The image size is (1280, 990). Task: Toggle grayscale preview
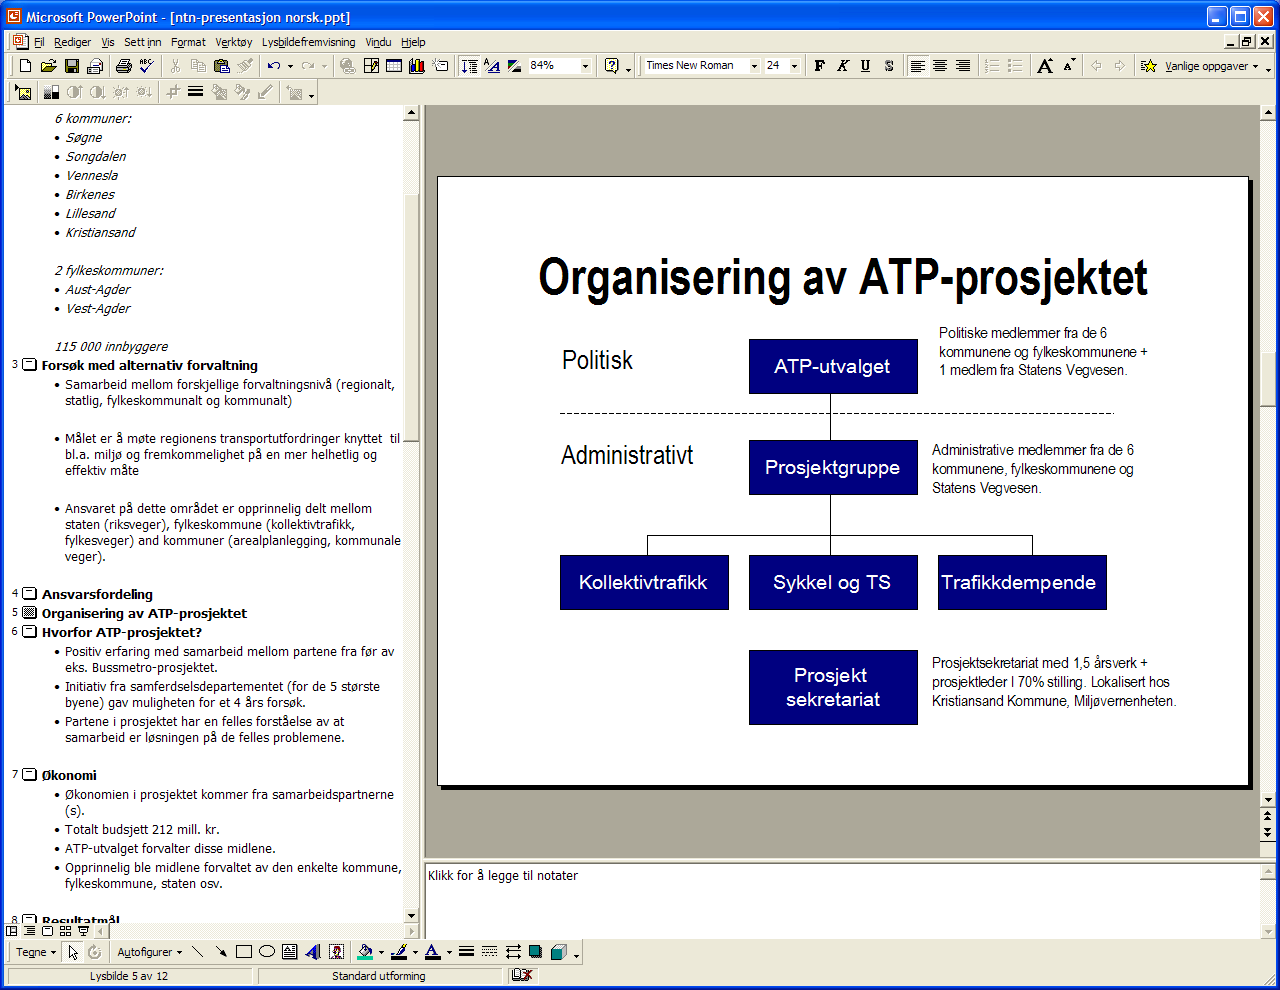tap(515, 66)
